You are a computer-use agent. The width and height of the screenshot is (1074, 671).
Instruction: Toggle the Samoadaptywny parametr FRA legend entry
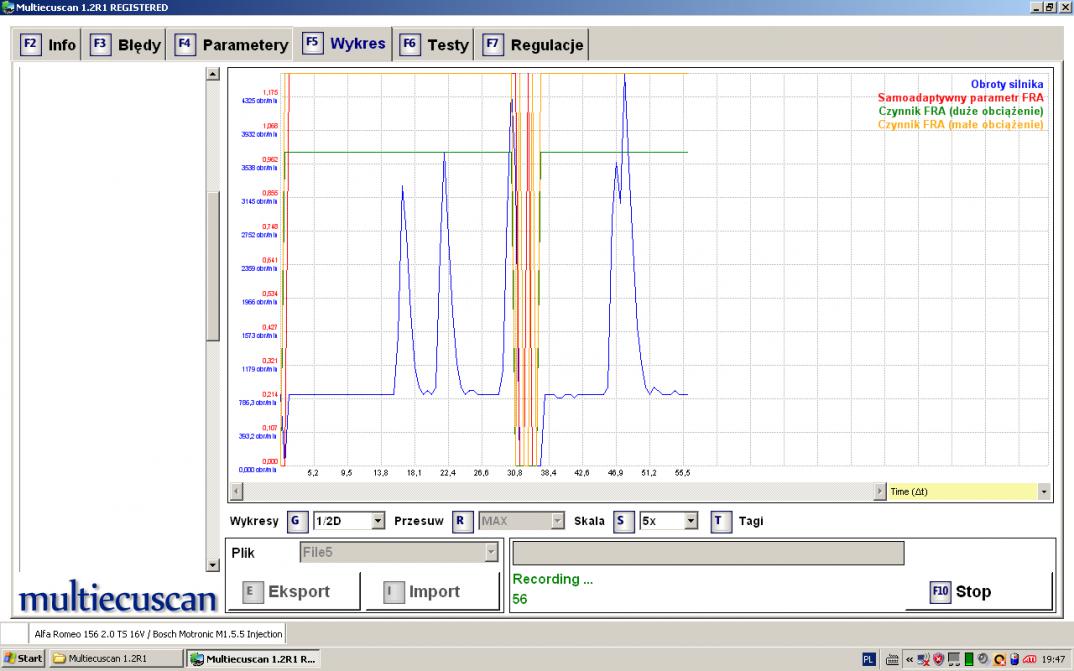[960, 98]
